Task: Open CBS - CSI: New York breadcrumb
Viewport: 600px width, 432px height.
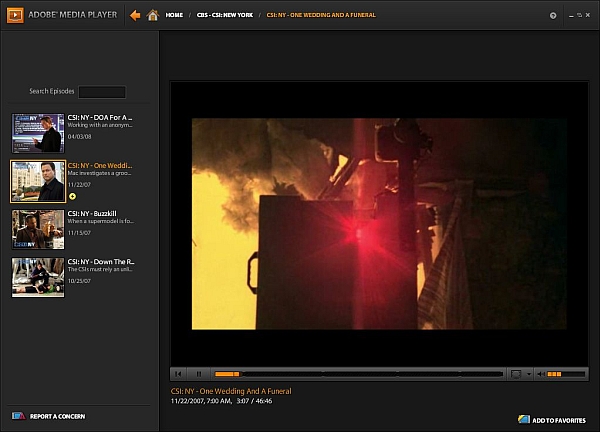Action: (225, 15)
